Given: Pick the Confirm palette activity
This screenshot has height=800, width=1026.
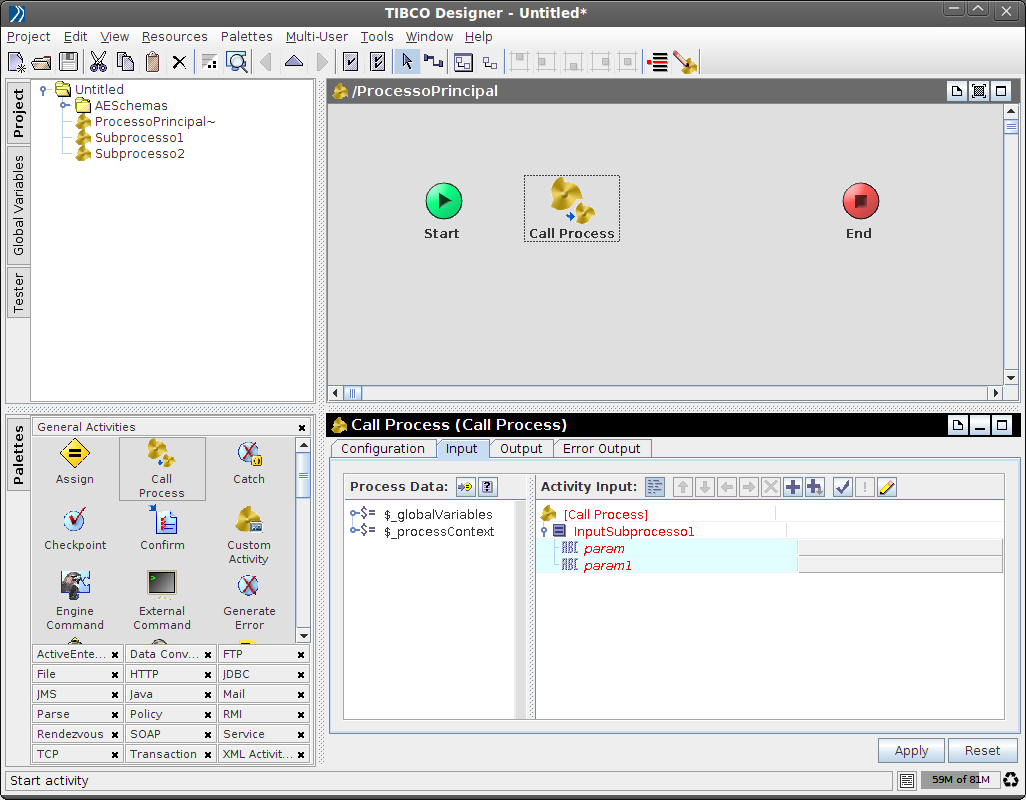Looking at the screenshot, I should 162,529.
